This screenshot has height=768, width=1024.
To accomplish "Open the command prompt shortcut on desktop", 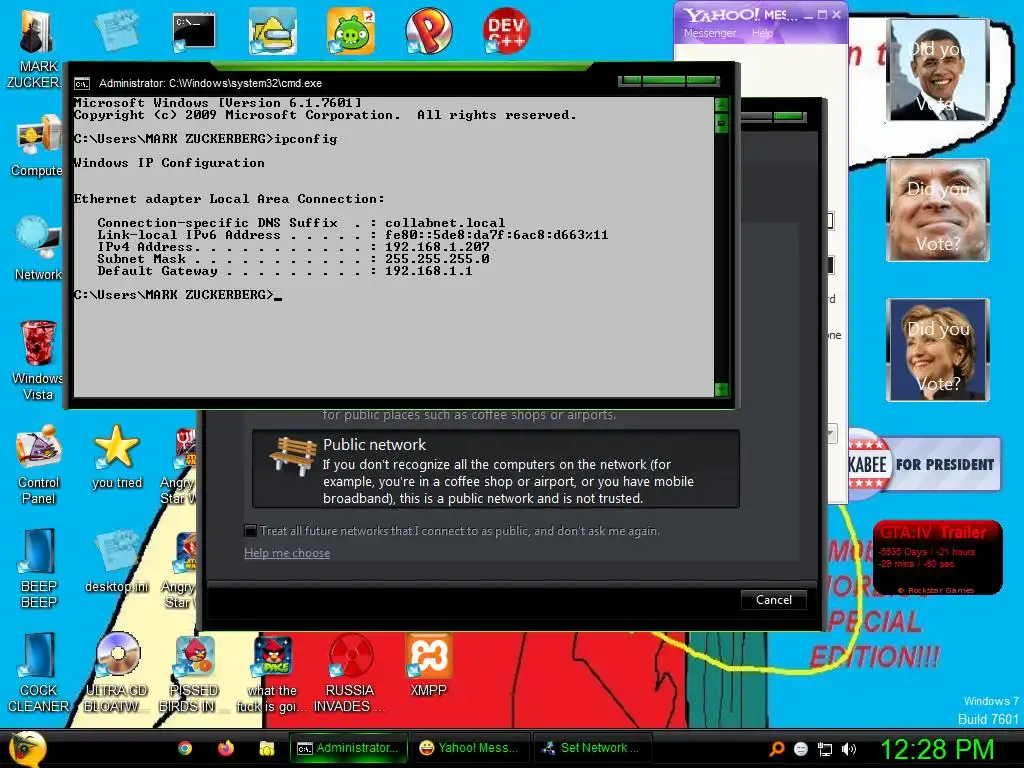I will click(x=194, y=31).
